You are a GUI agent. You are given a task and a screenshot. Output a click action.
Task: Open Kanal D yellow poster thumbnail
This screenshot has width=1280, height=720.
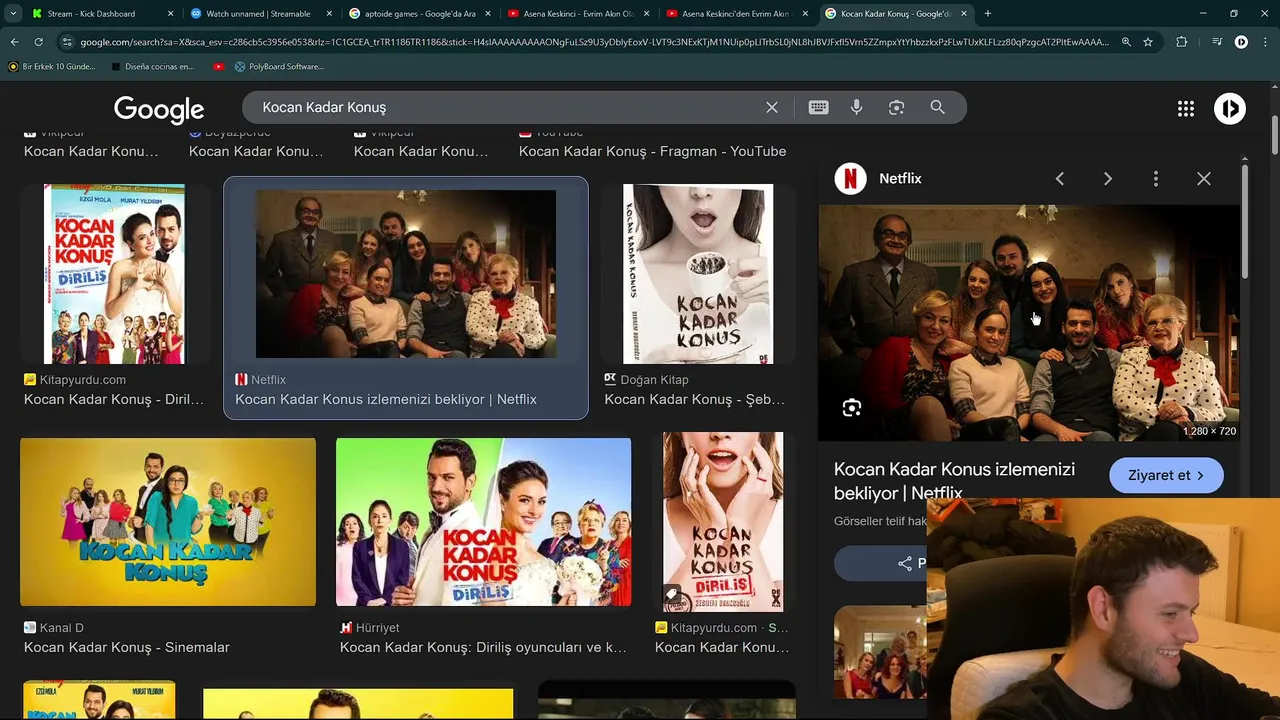click(168, 522)
